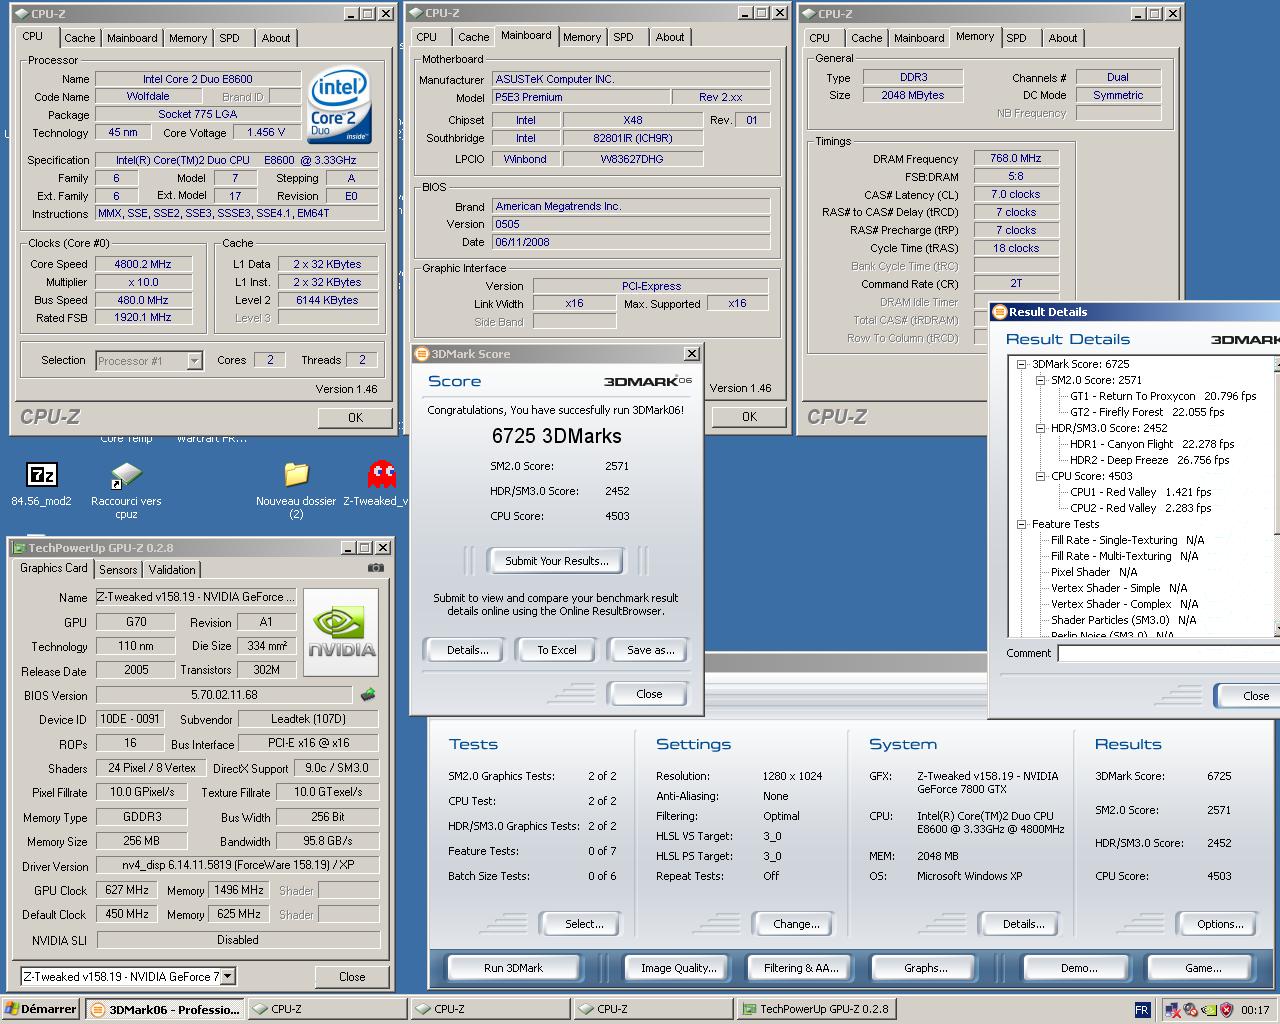Open the Validation tab in GPU-Z
This screenshot has height=1024, width=1280.
click(172, 570)
